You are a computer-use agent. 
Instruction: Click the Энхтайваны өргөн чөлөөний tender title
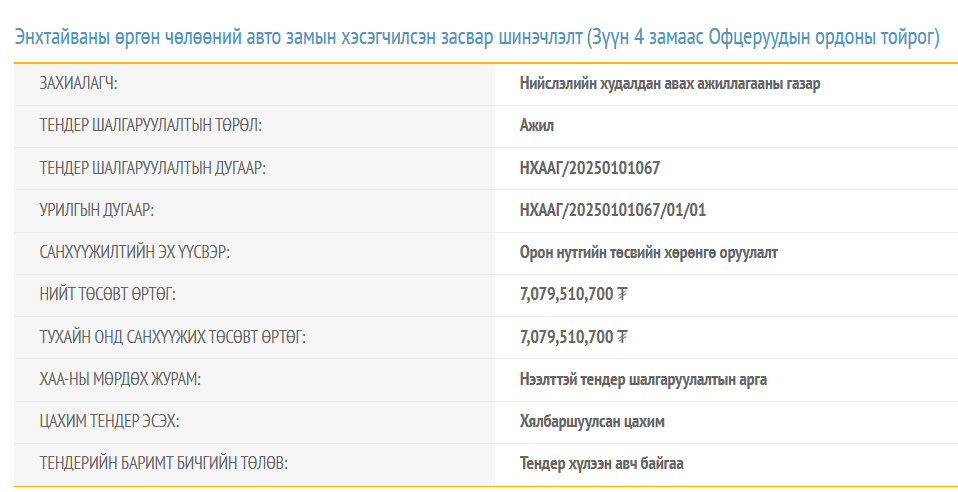477,38
